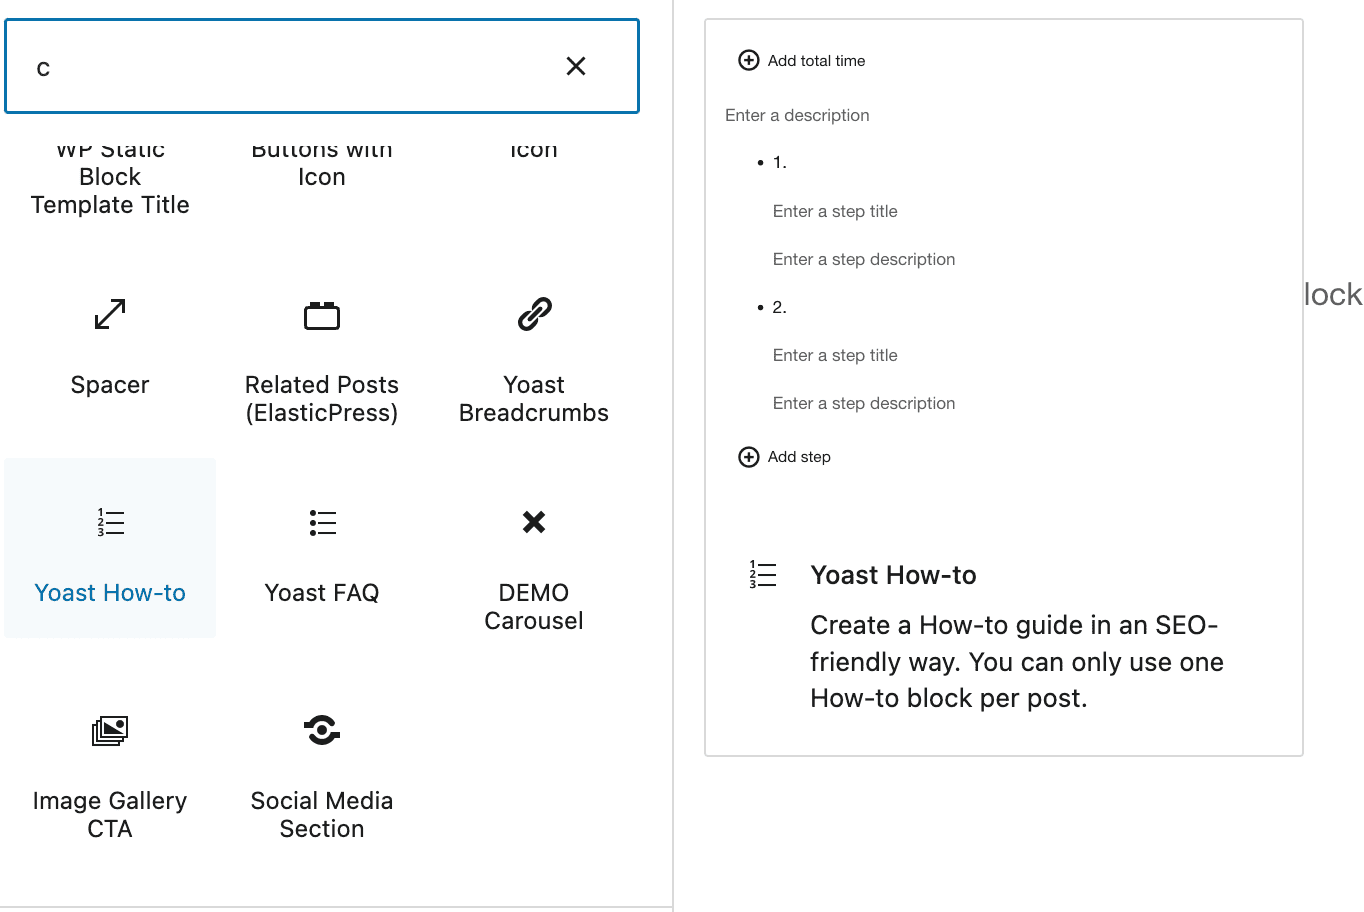Image resolution: width=1364 pixels, height=912 pixels.
Task: Click first step's Enter a step title
Action: (x=835, y=211)
